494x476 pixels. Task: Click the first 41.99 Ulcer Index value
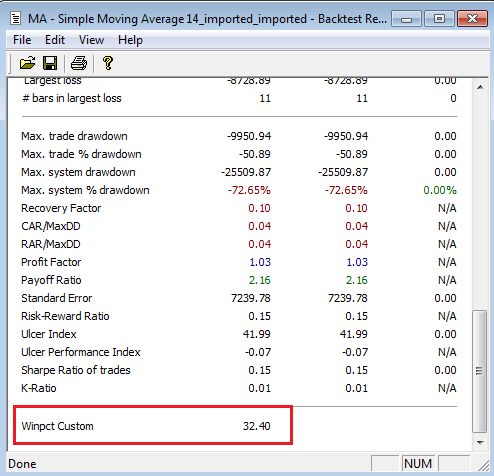pyautogui.click(x=256, y=334)
